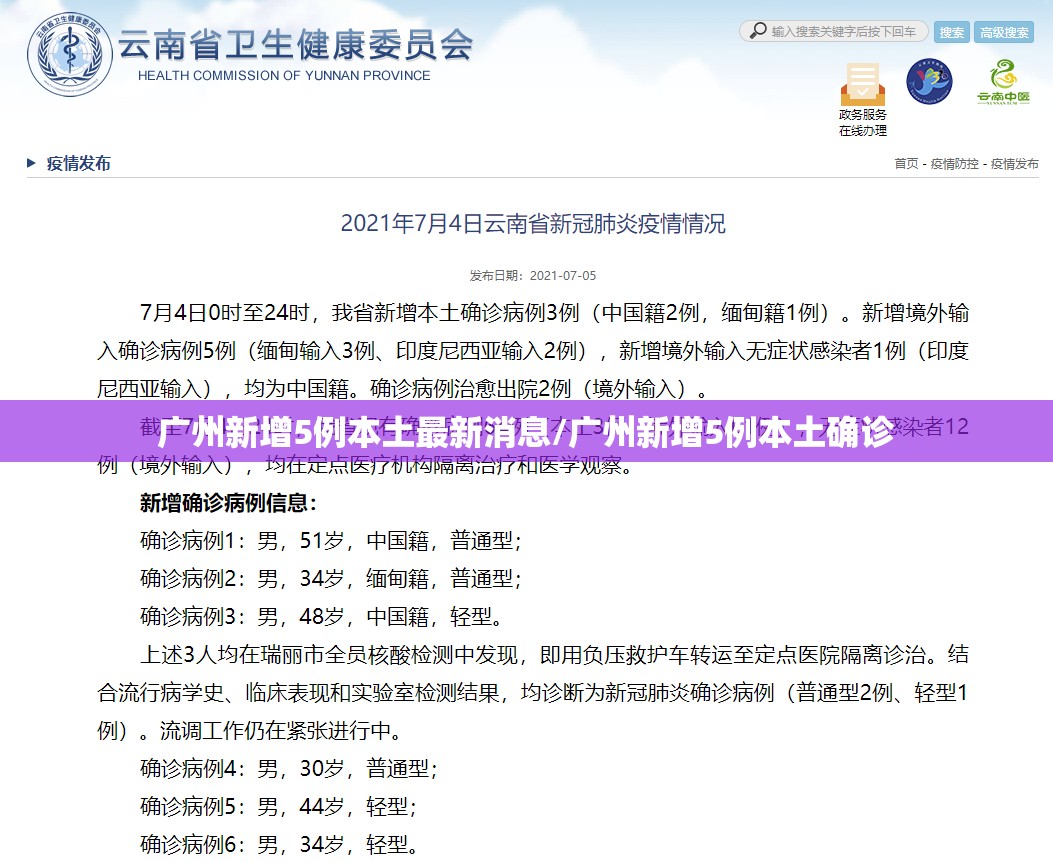Open the 云南中医 green logo
This screenshot has width=1053, height=862.
tap(1003, 83)
